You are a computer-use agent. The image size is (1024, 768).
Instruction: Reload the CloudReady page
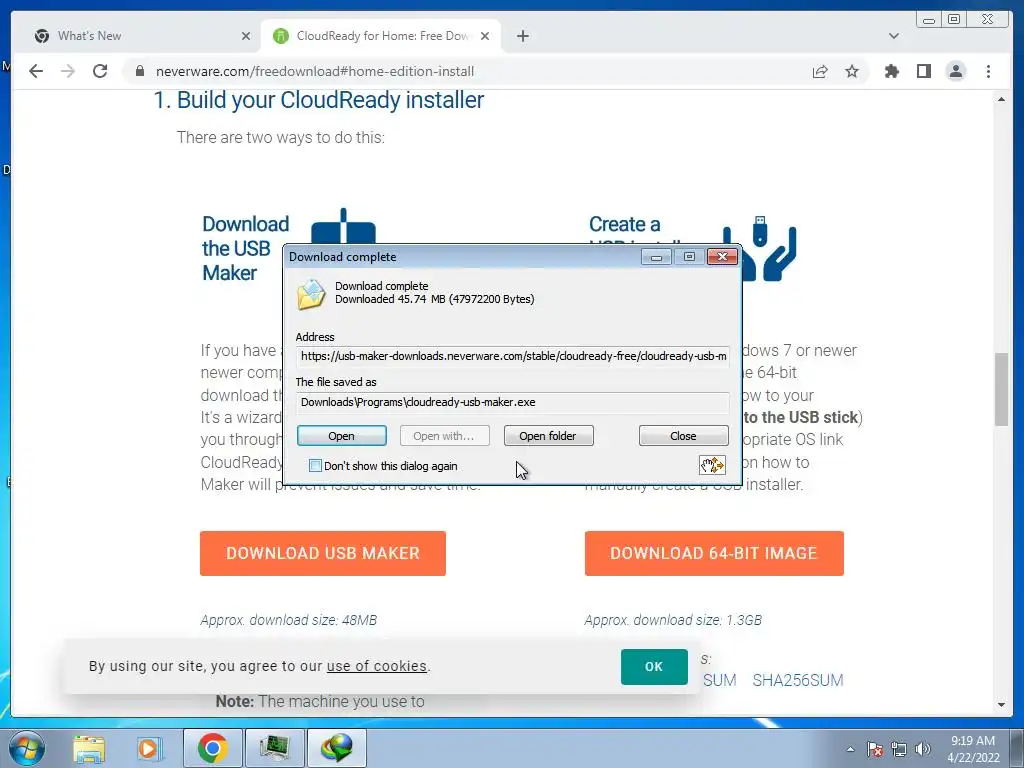coord(100,71)
